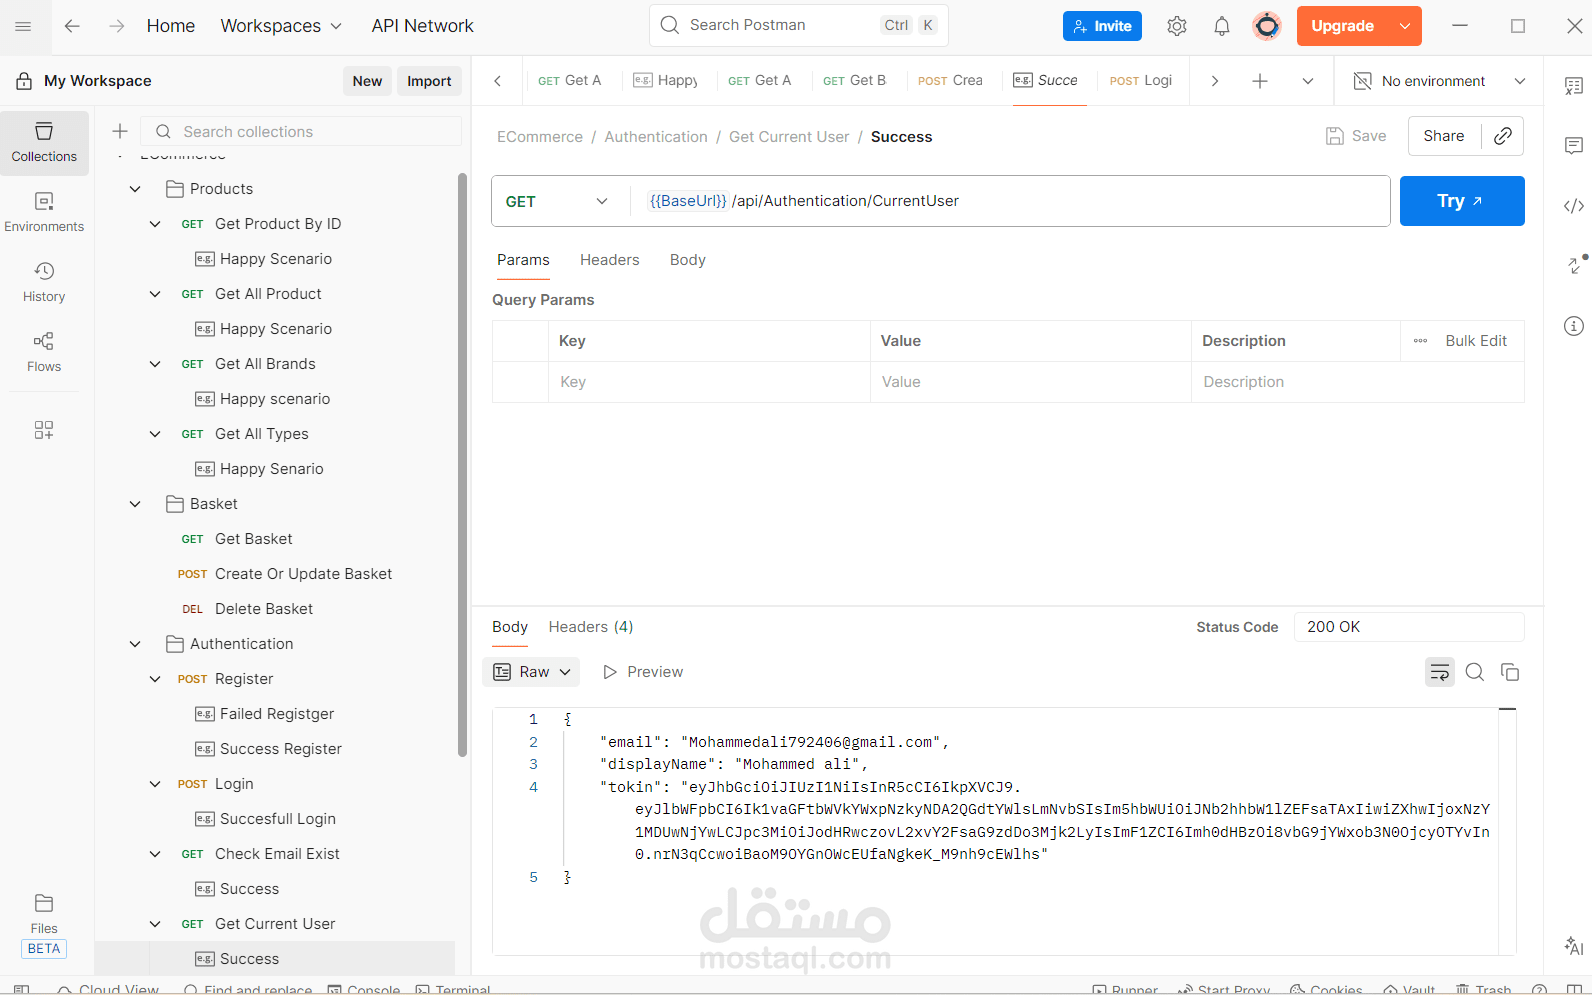
Task: Open History in the sidebar
Action: tap(44, 283)
